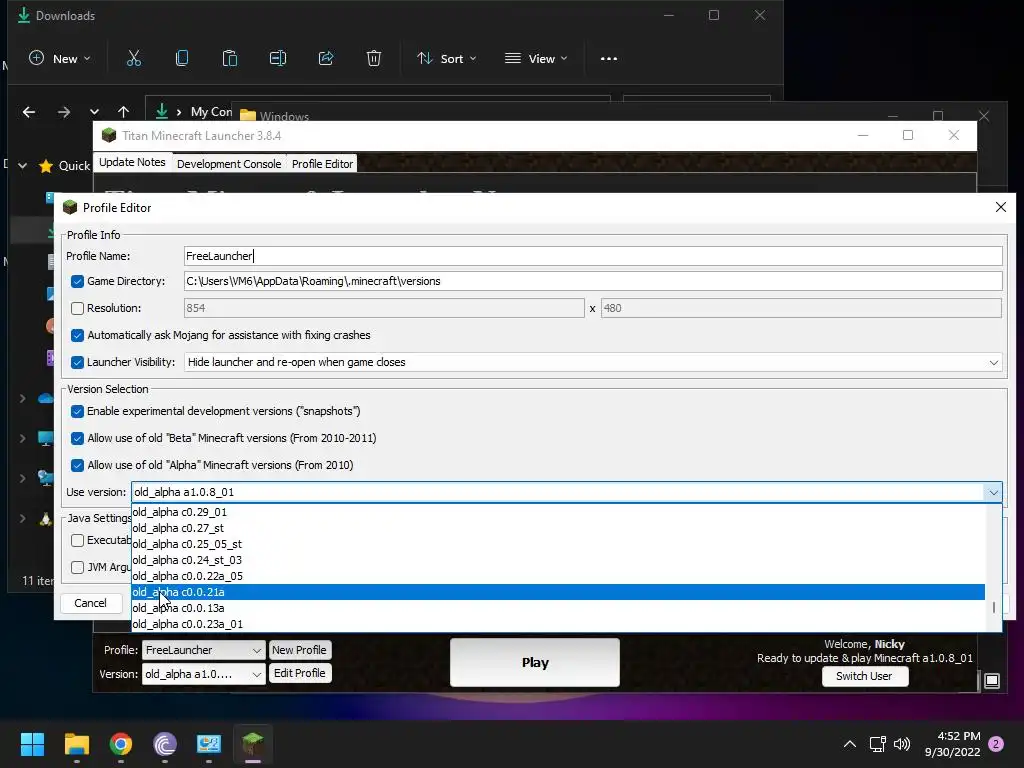Click the Play button
This screenshot has width=1024, height=768.
click(x=535, y=662)
